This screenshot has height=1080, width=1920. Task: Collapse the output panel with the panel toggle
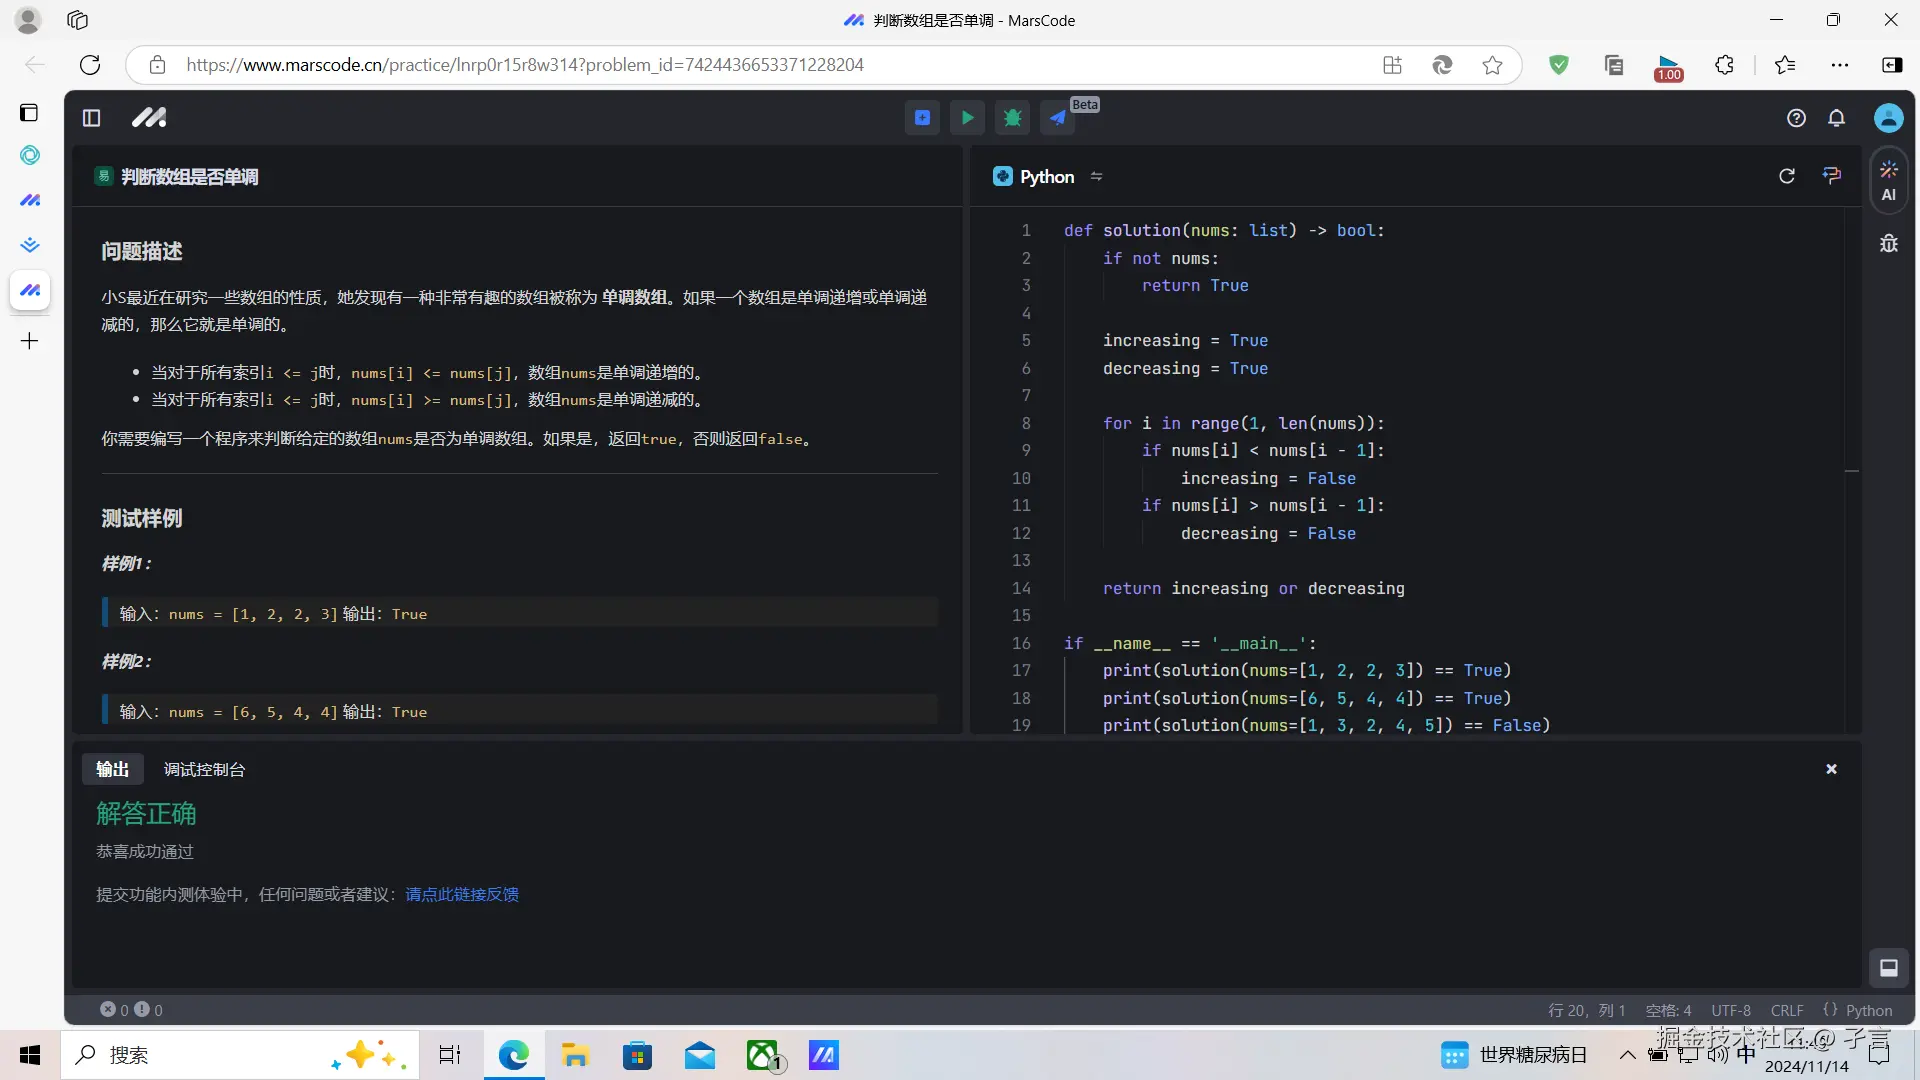point(1889,968)
